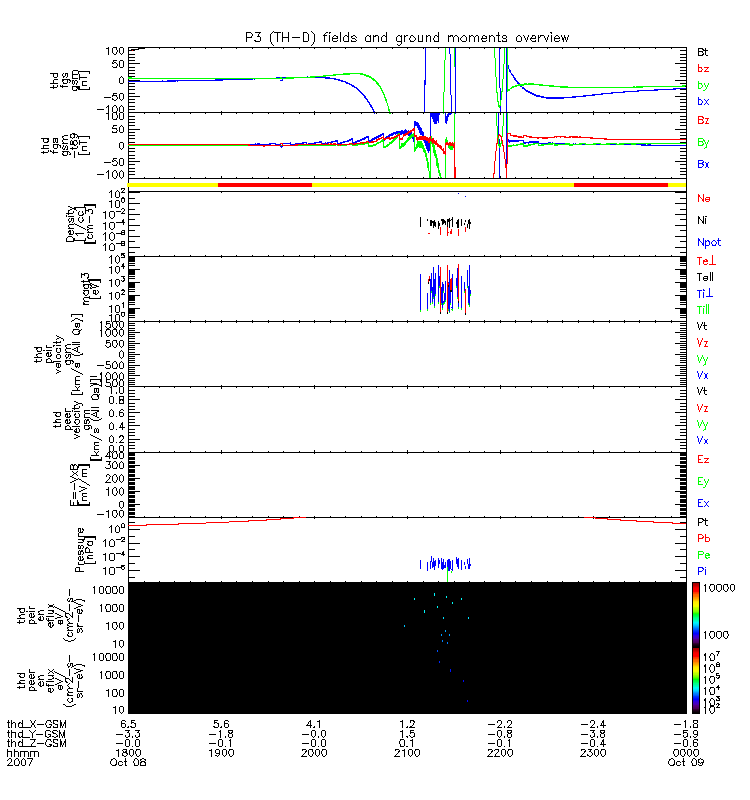Click the left red segment of status bar
The height and width of the screenshot is (800, 750).
pos(265,185)
